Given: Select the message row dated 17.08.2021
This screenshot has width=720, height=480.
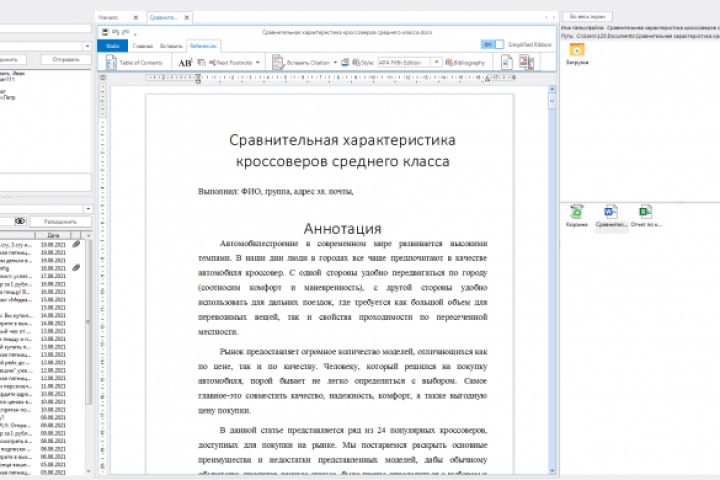Looking at the screenshot, I should click(x=41, y=276).
